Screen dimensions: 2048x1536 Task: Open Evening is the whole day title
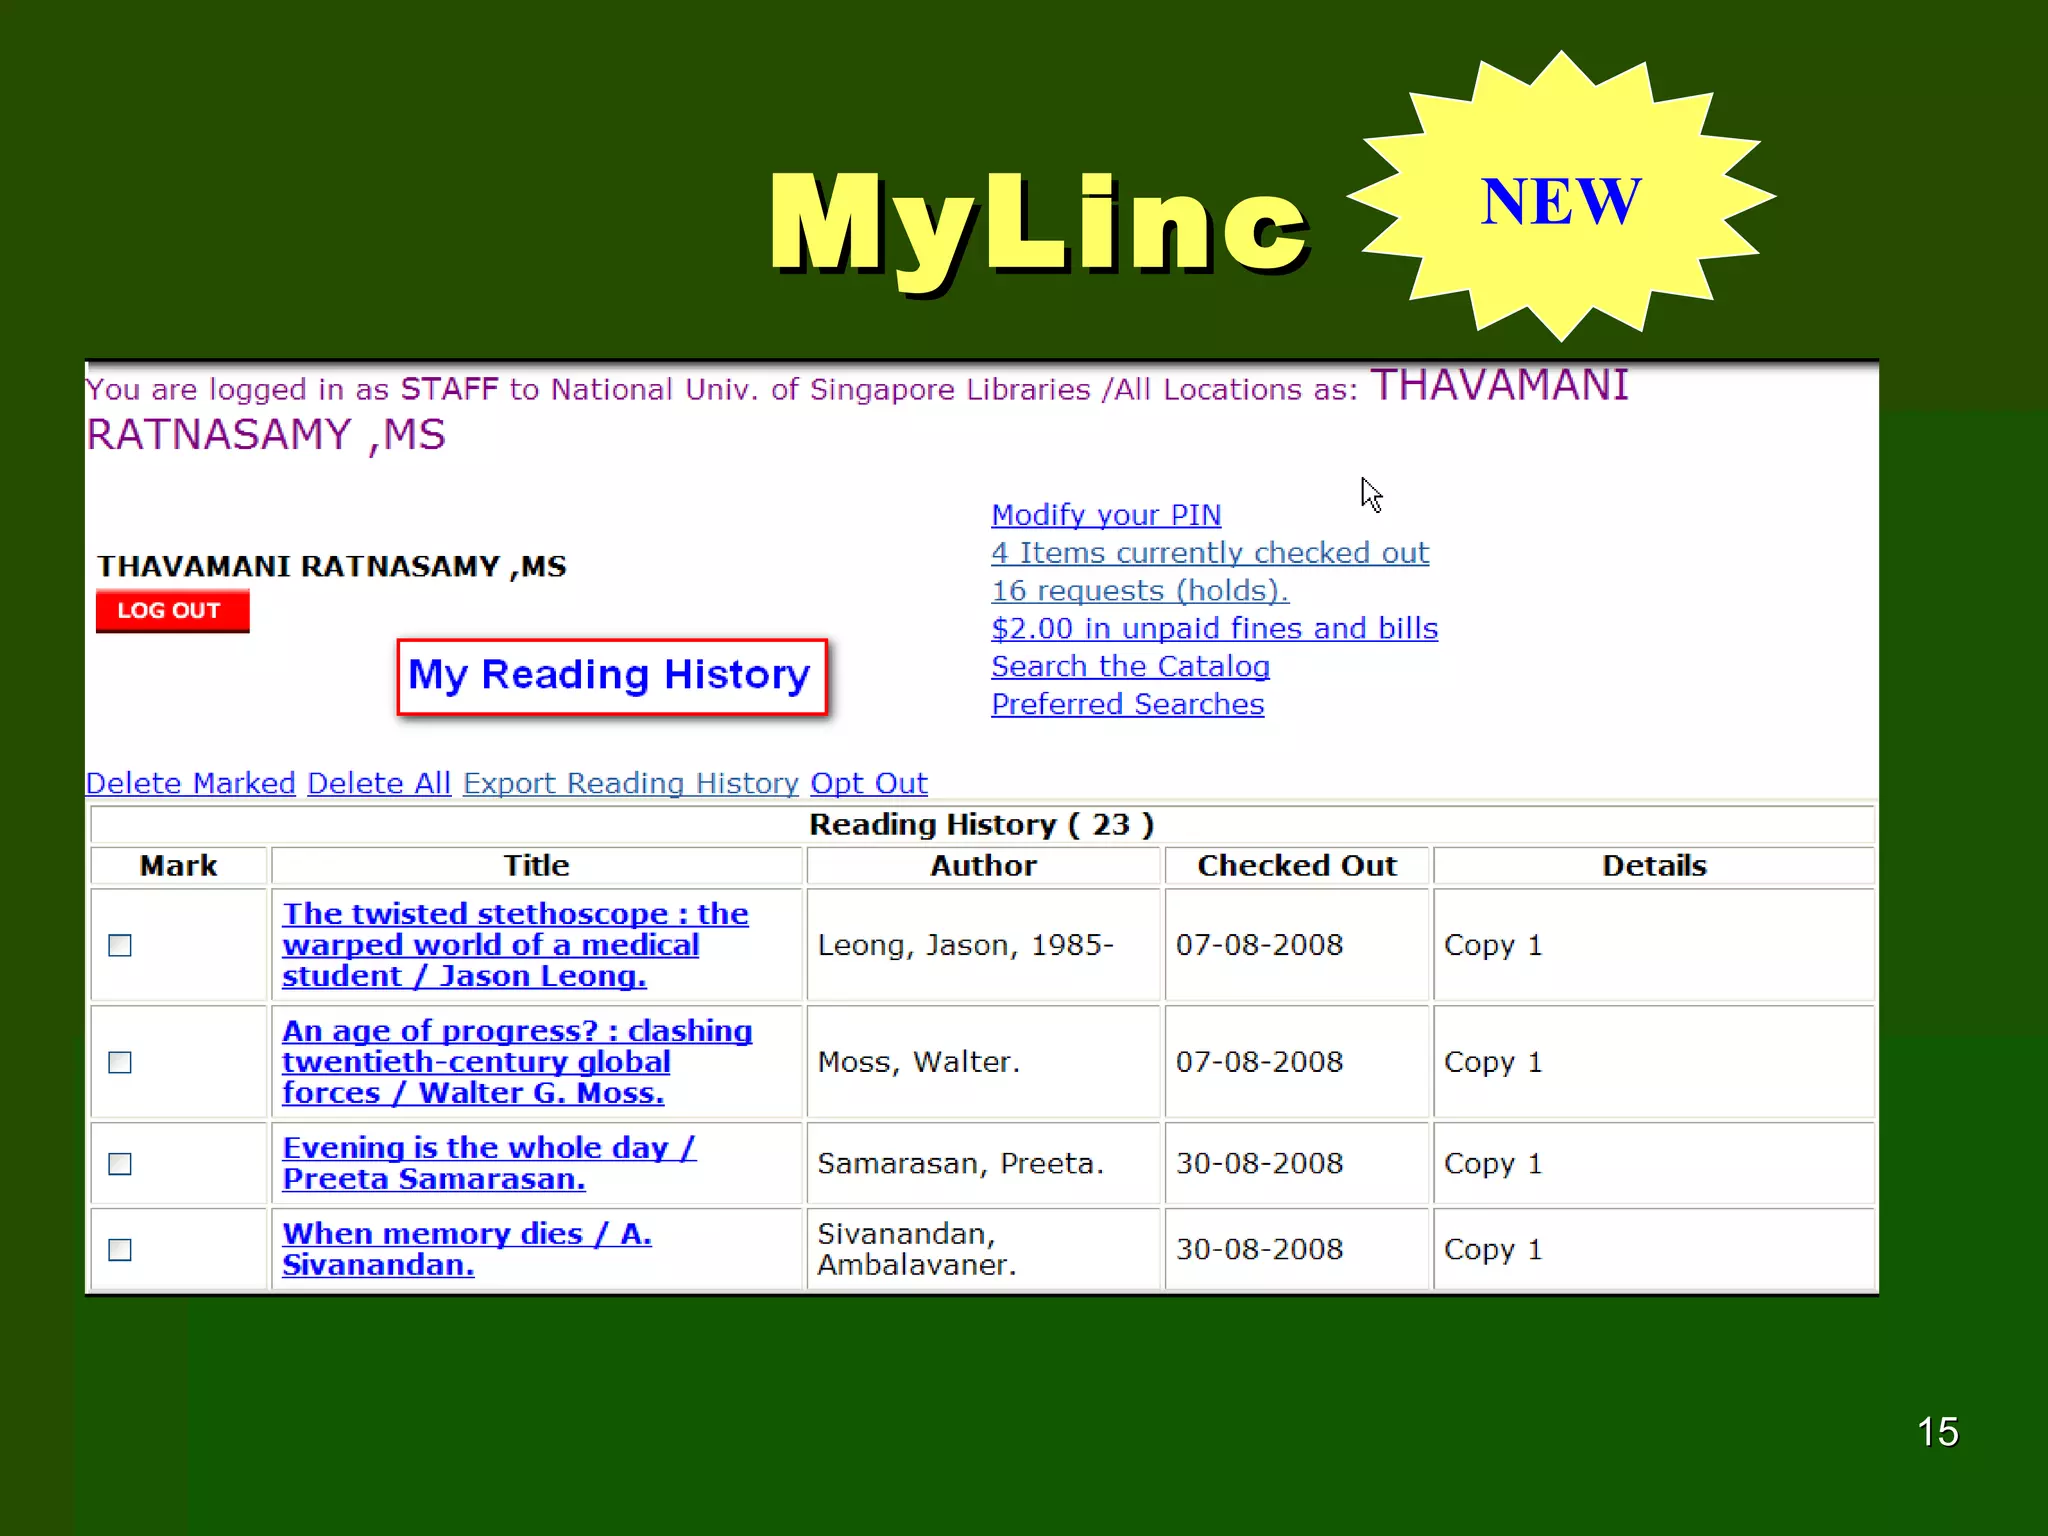pyautogui.click(x=489, y=1163)
